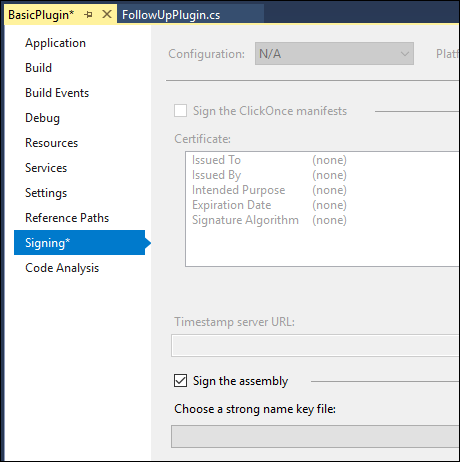Select Reference Paths page
This screenshot has width=460, height=462.
tap(67, 218)
